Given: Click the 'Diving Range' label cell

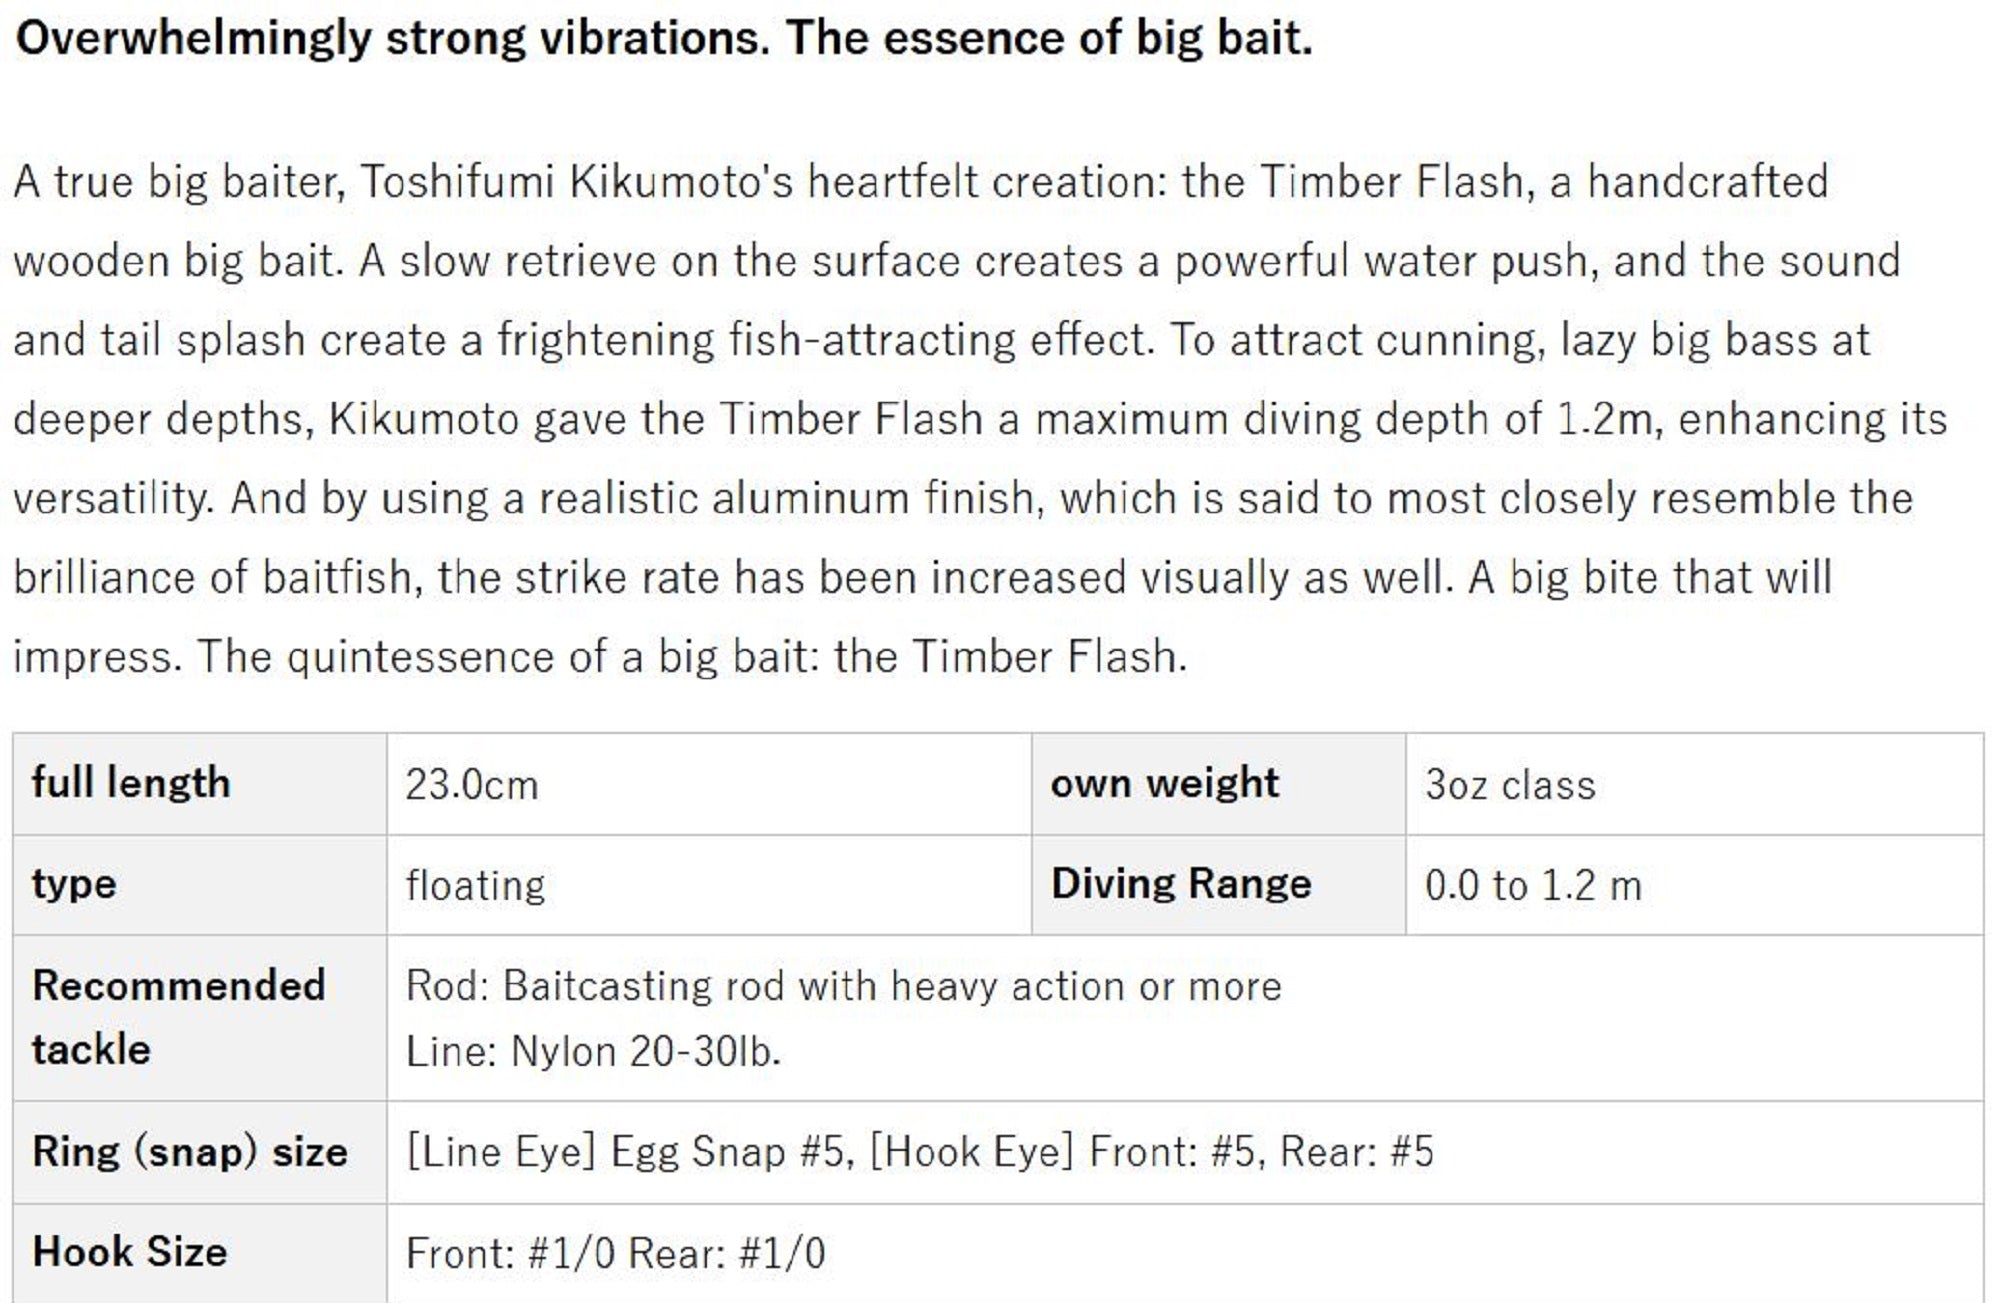Looking at the screenshot, I should tap(1181, 884).
